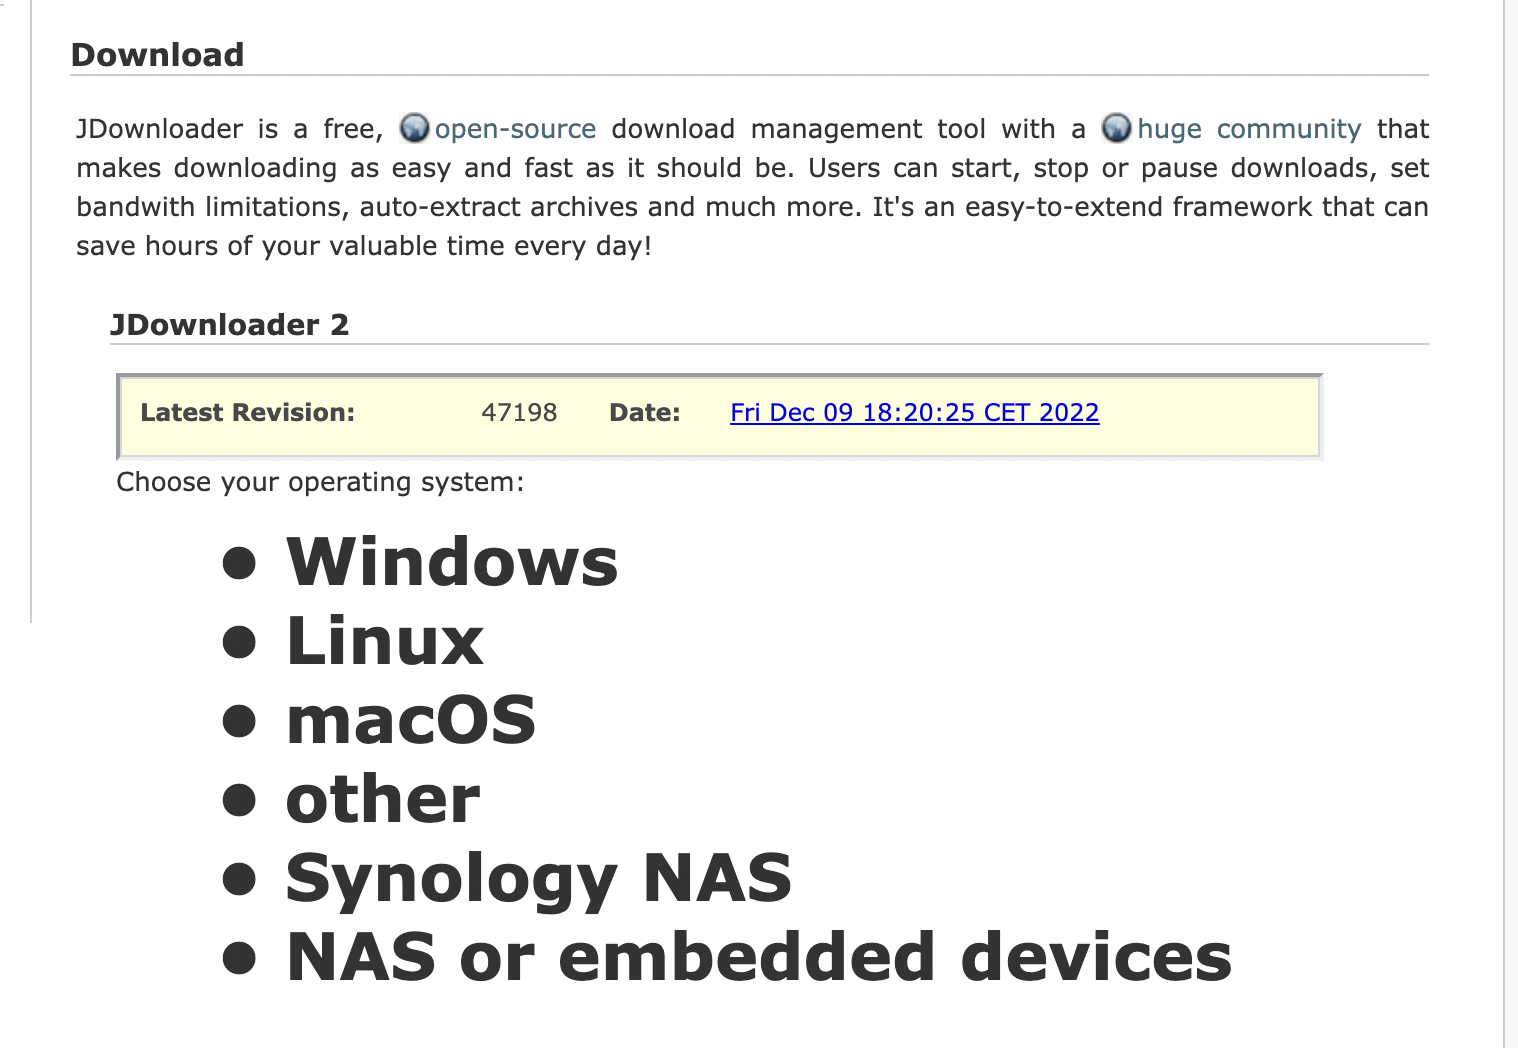Click the Latest Revision label
The image size is (1518, 1048).
point(247,412)
